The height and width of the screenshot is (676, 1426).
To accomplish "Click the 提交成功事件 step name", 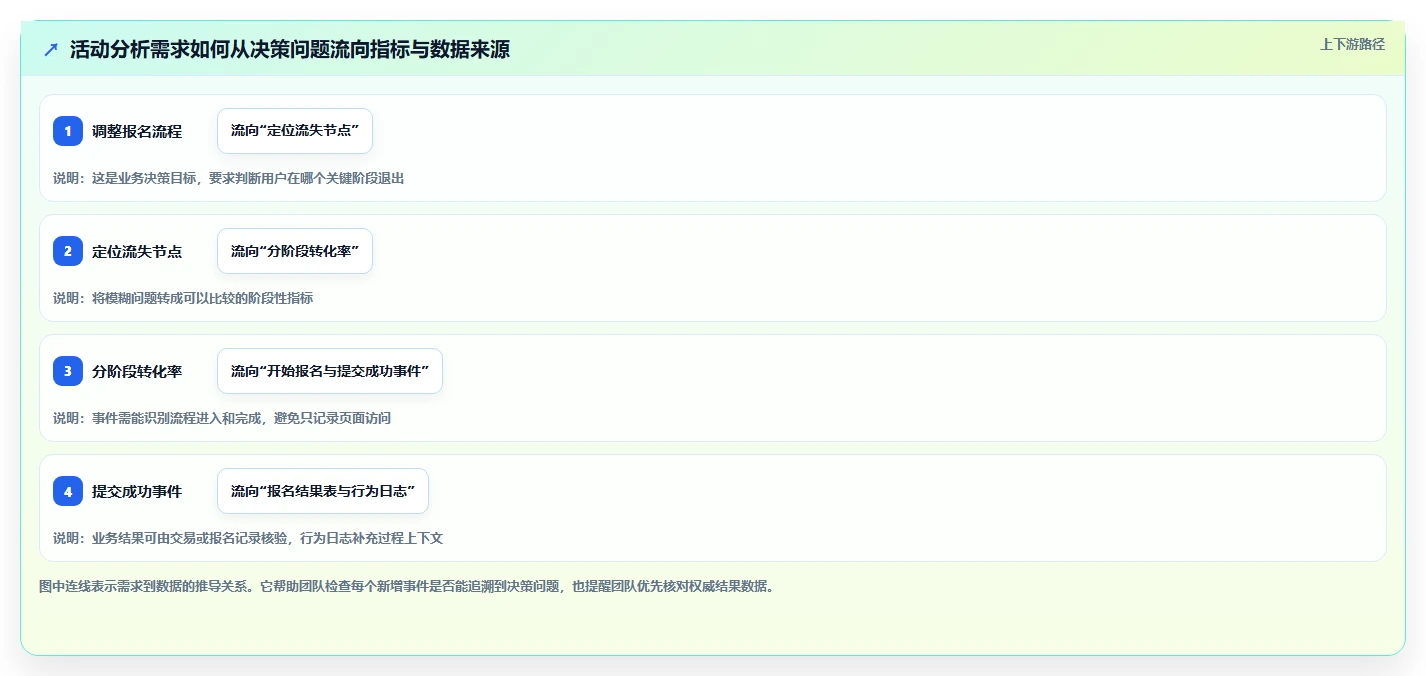I will coord(137,491).
